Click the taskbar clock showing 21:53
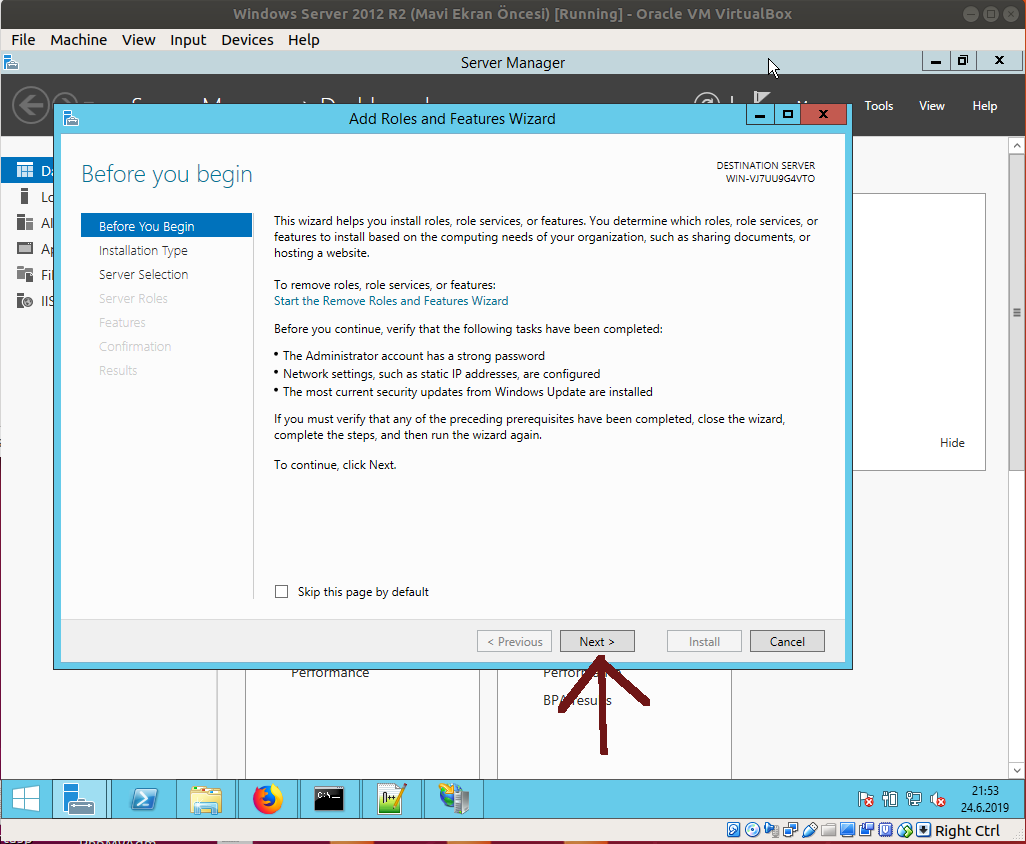 [985, 799]
